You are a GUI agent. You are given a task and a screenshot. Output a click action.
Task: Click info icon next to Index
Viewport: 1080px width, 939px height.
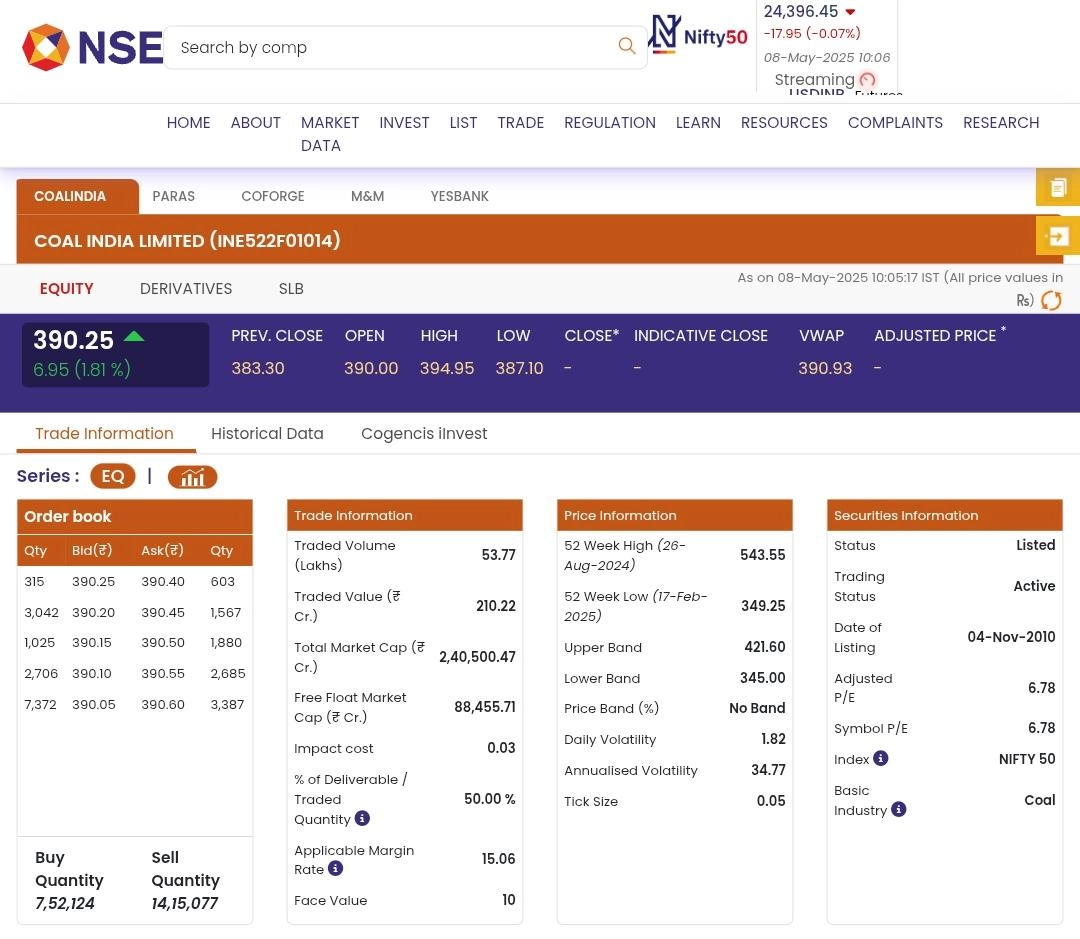pyautogui.click(x=881, y=759)
